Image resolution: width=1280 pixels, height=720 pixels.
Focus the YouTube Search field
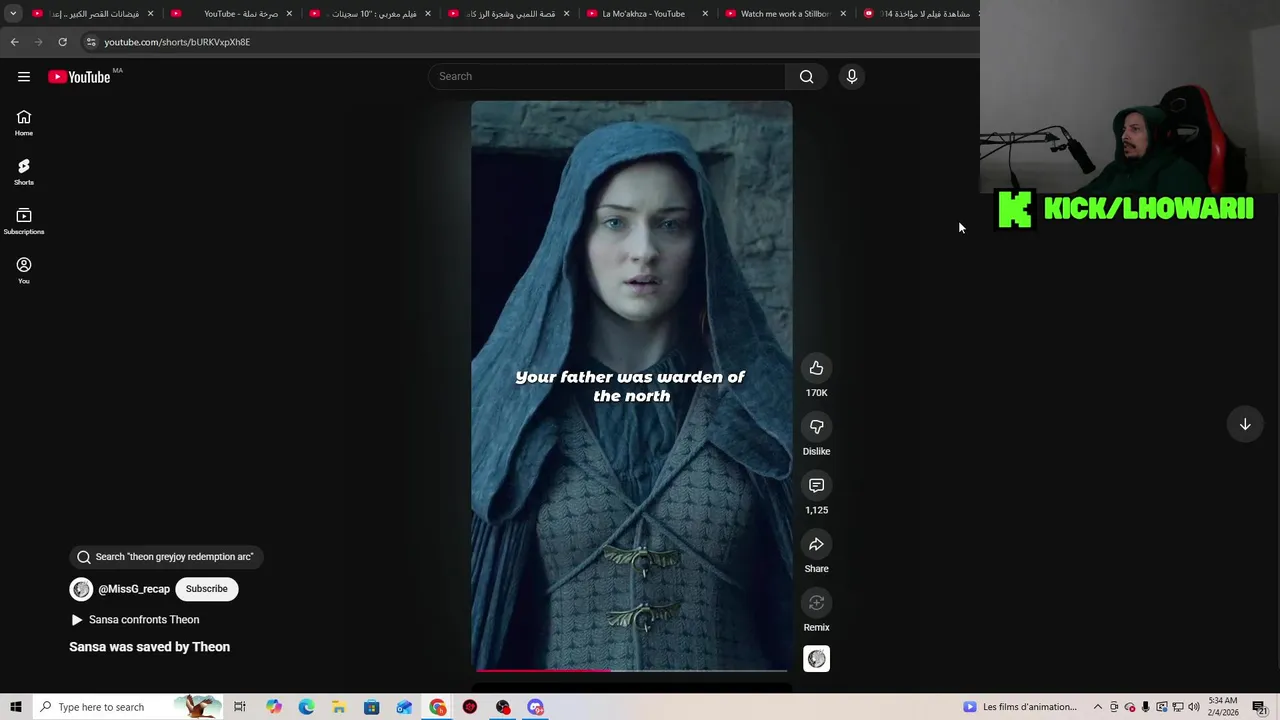pos(607,77)
